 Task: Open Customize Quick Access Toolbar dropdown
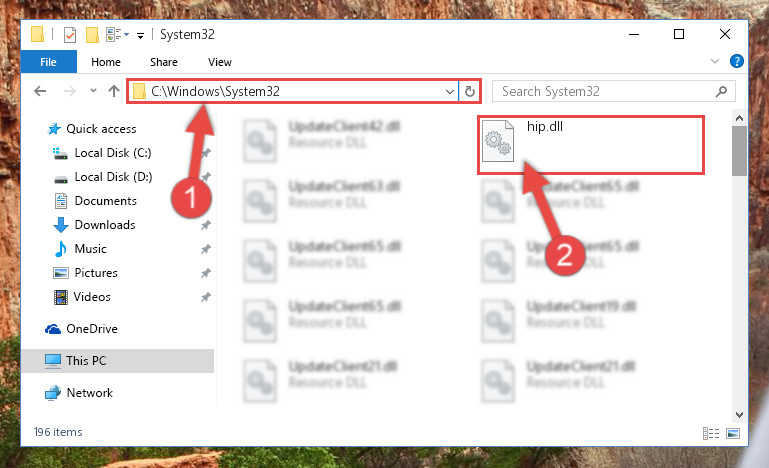(x=140, y=35)
